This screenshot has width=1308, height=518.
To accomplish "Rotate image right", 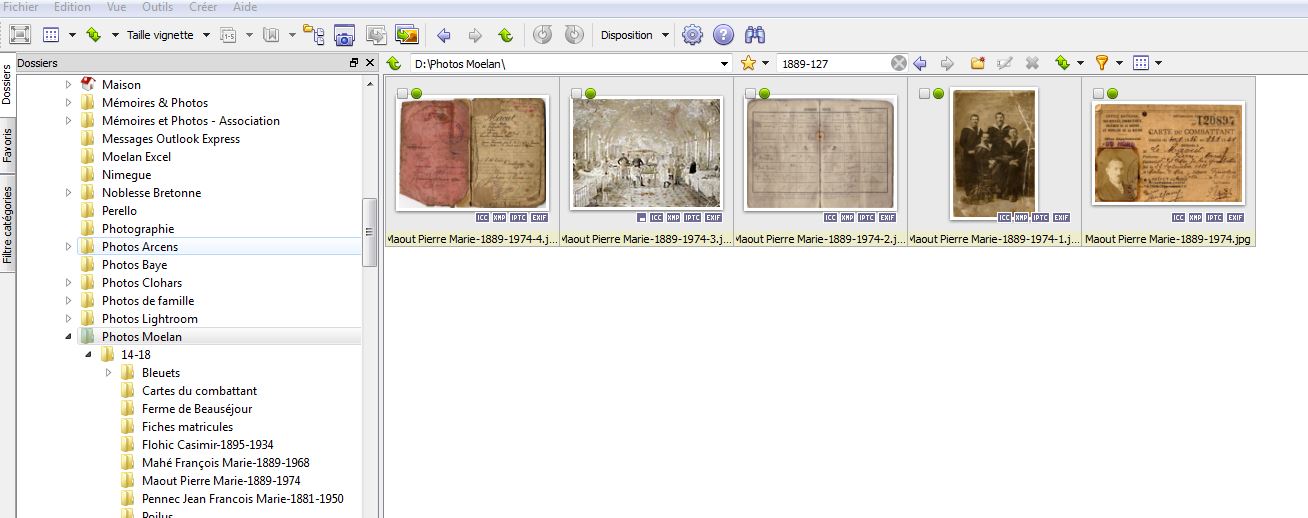I will (573, 35).
